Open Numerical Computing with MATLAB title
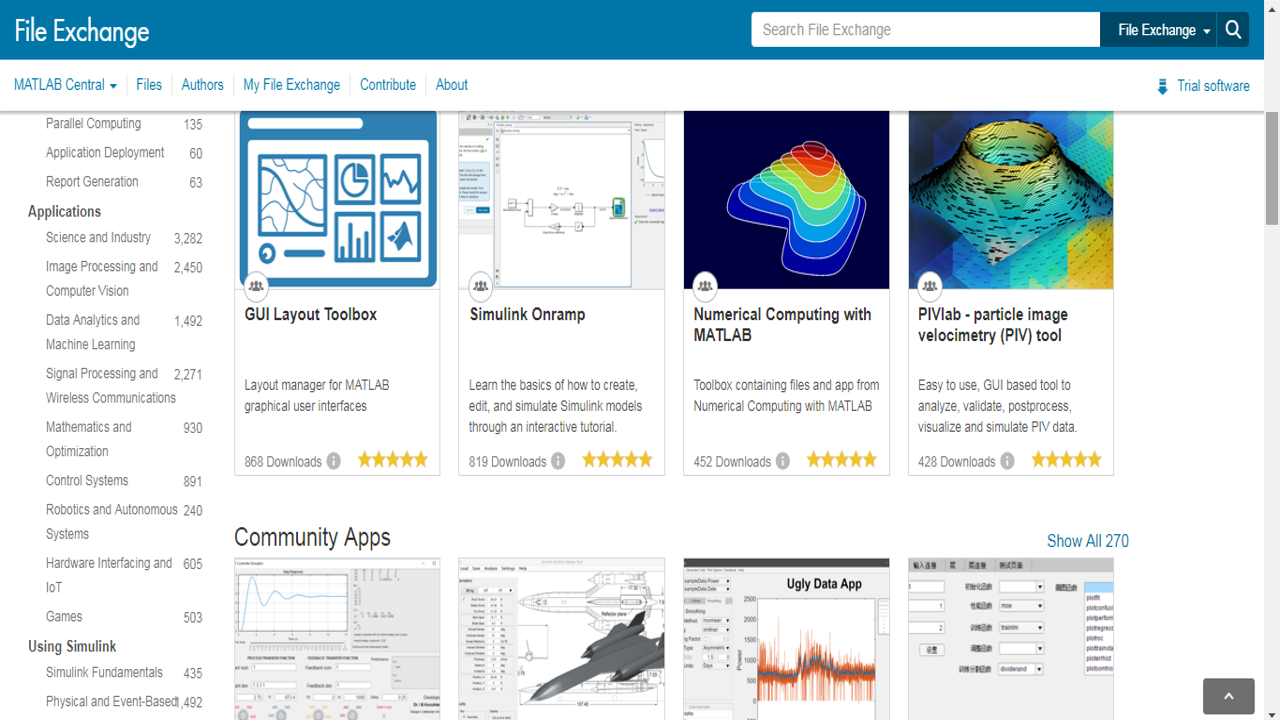Screen dimensions: 1280x720 783,325
